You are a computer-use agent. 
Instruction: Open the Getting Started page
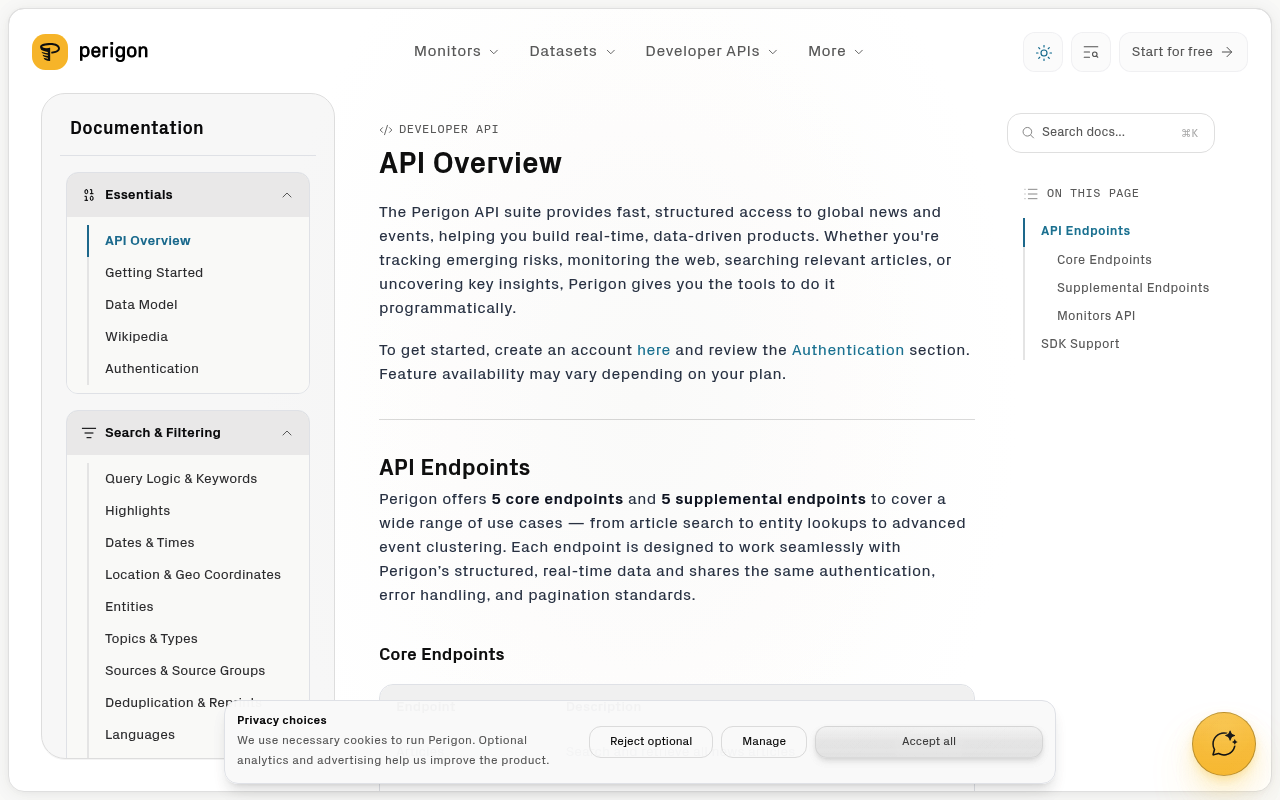(x=154, y=273)
